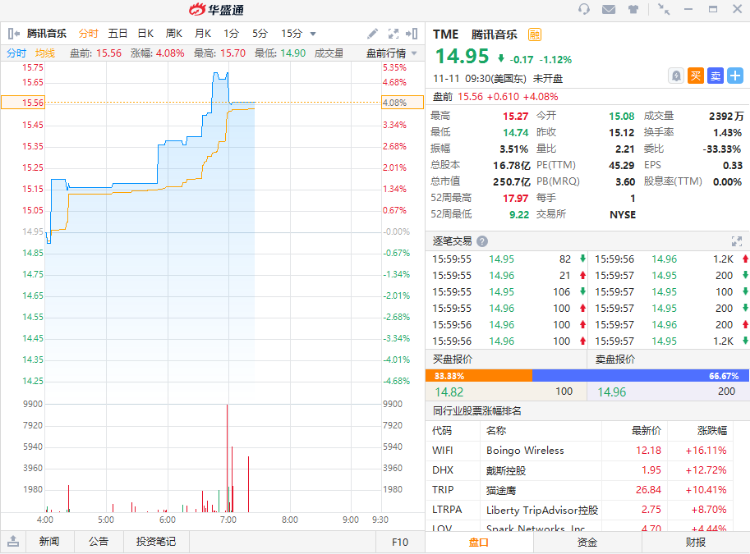Switch to the 日K chart tab
Viewport: 750px width, 554px height.
(x=146, y=33)
